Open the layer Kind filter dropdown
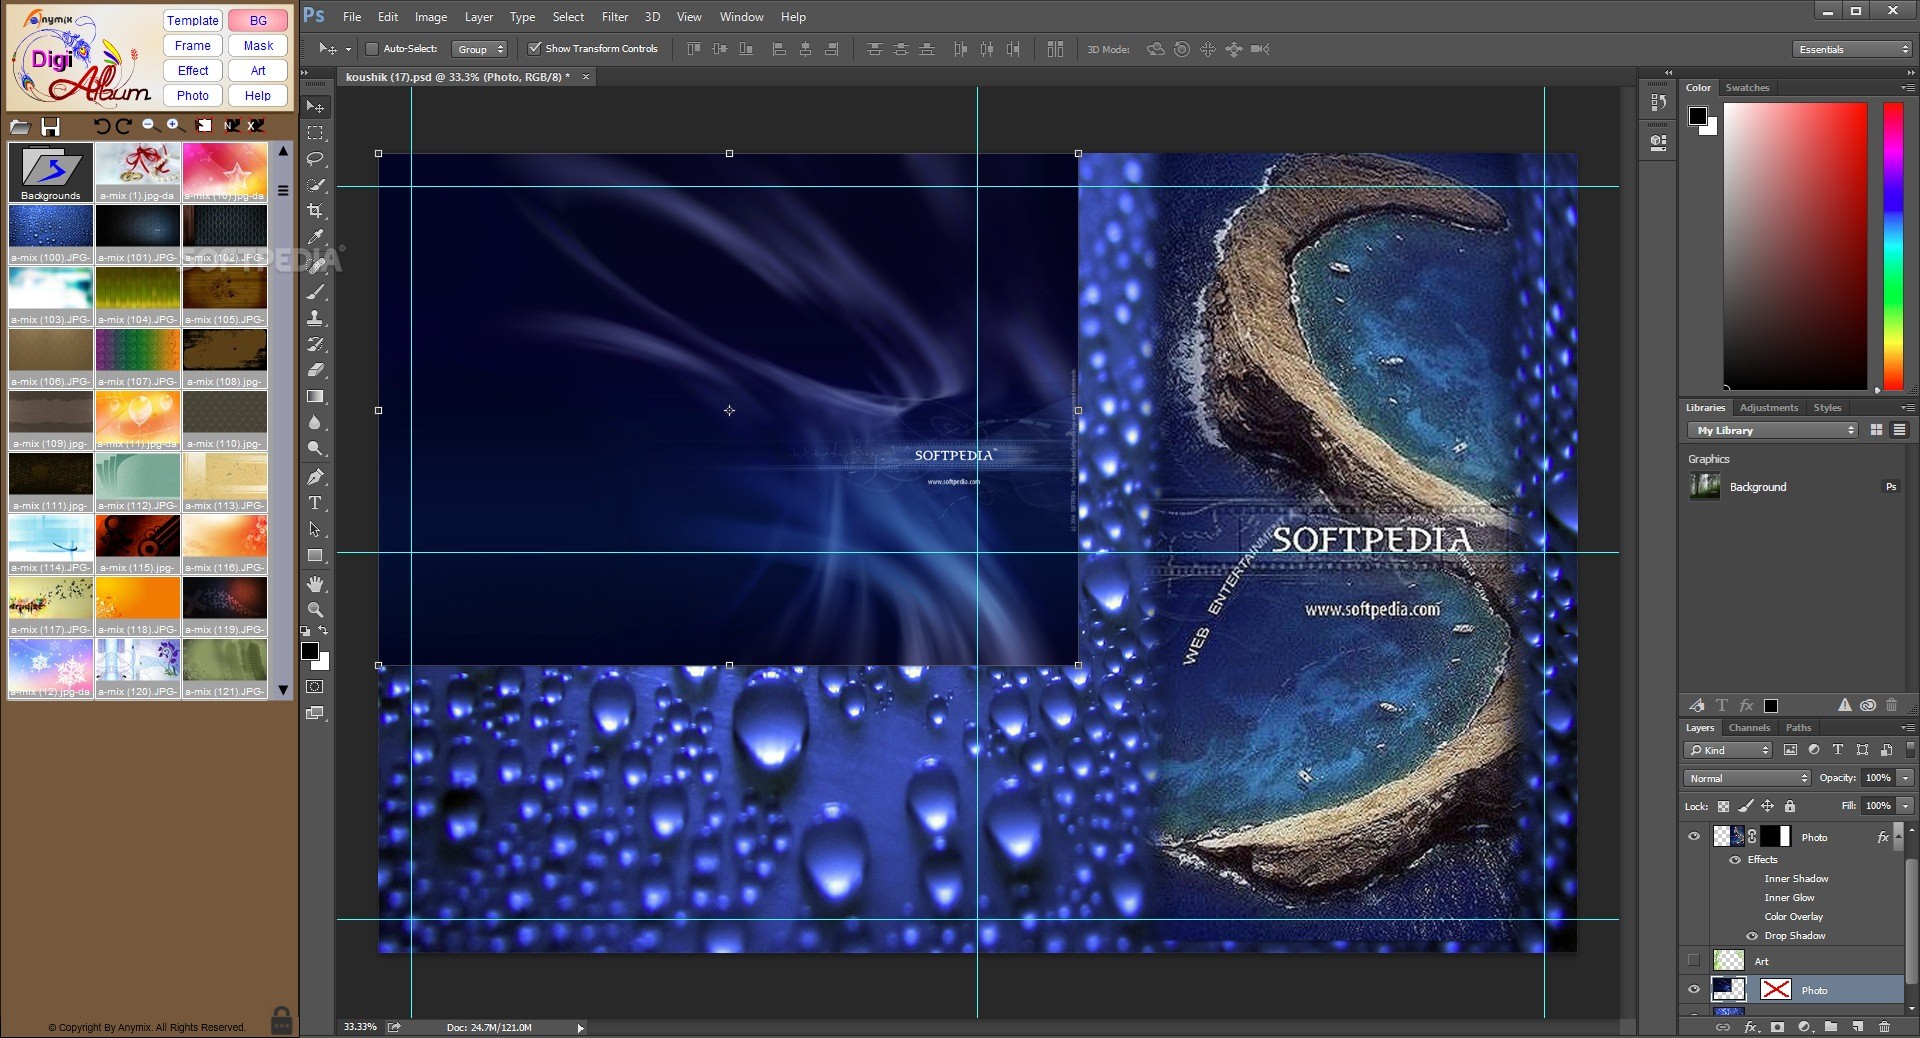This screenshot has height=1038, width=1920. (x=1728, y=750)
